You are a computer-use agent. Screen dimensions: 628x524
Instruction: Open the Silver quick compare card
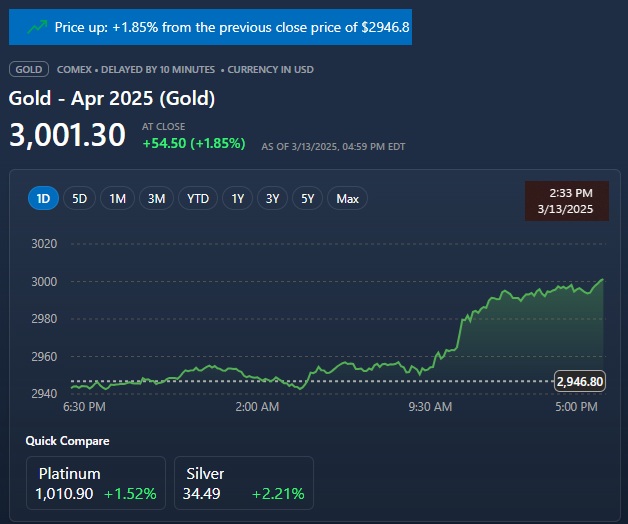tap(243, 483)
